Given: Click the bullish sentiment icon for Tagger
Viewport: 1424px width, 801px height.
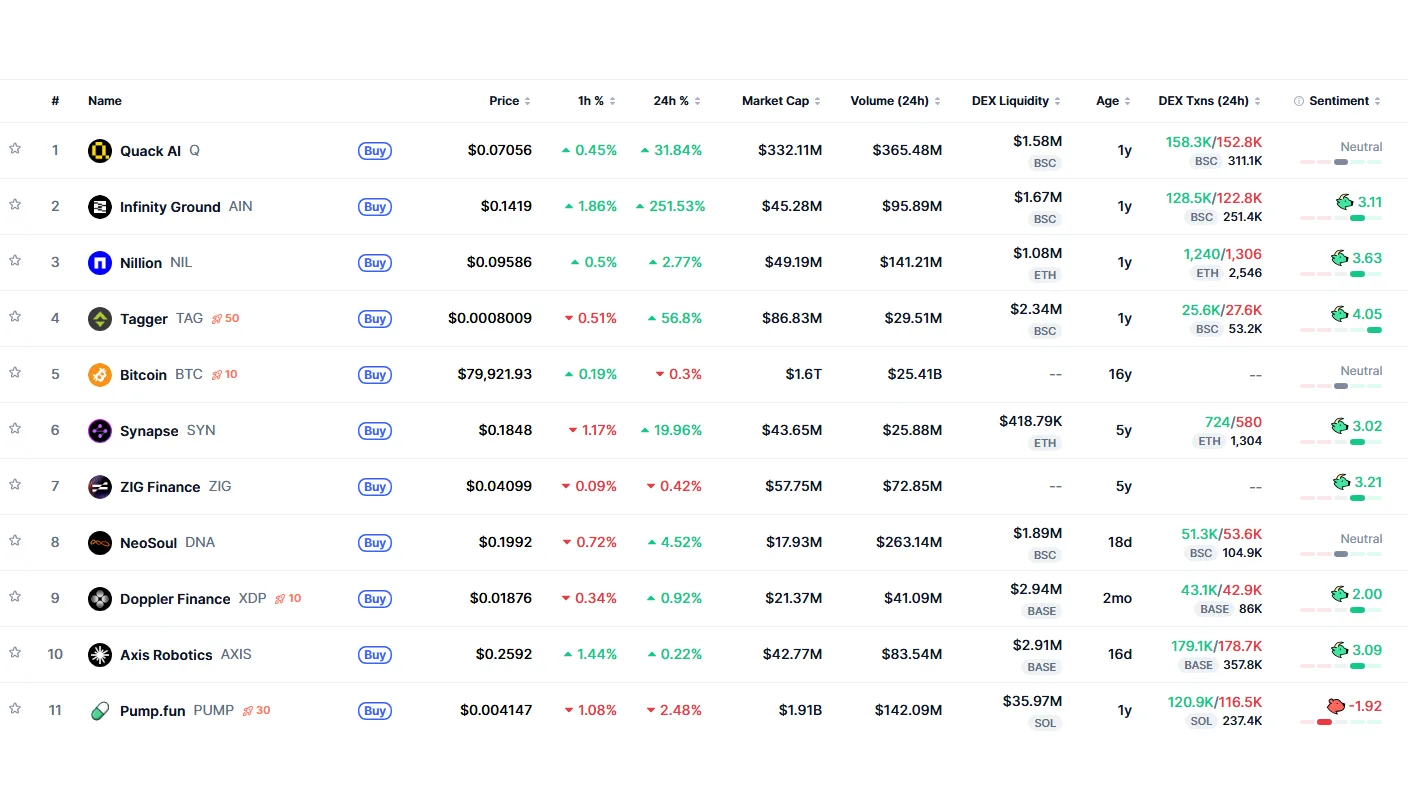Looking at the screenshot, I should click(x=1340, y=313).
